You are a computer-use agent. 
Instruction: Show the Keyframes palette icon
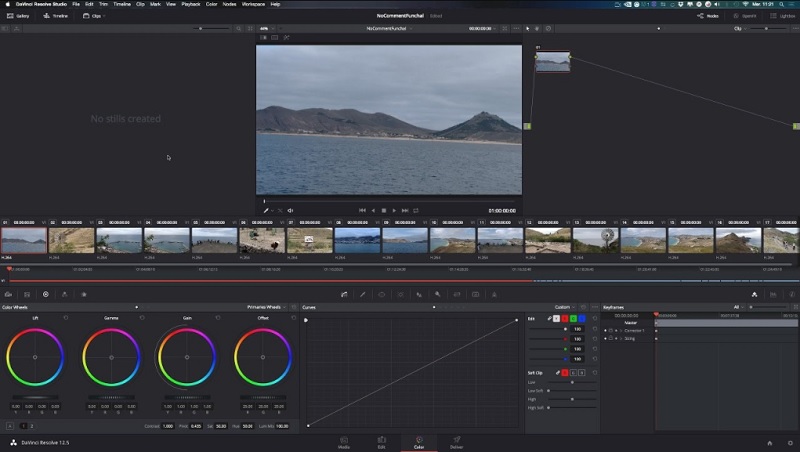click(x=754, y=294)
